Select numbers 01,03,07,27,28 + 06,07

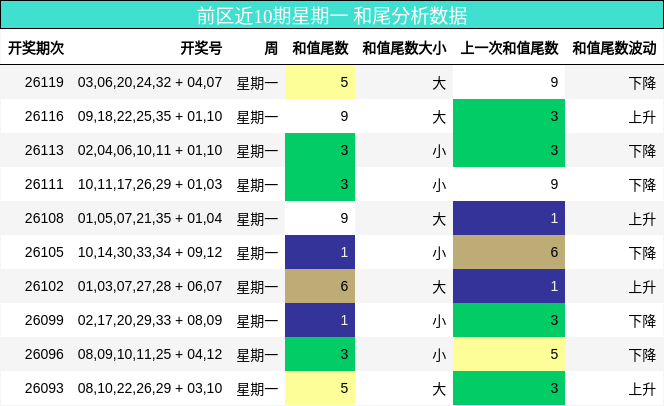point(150,286)
